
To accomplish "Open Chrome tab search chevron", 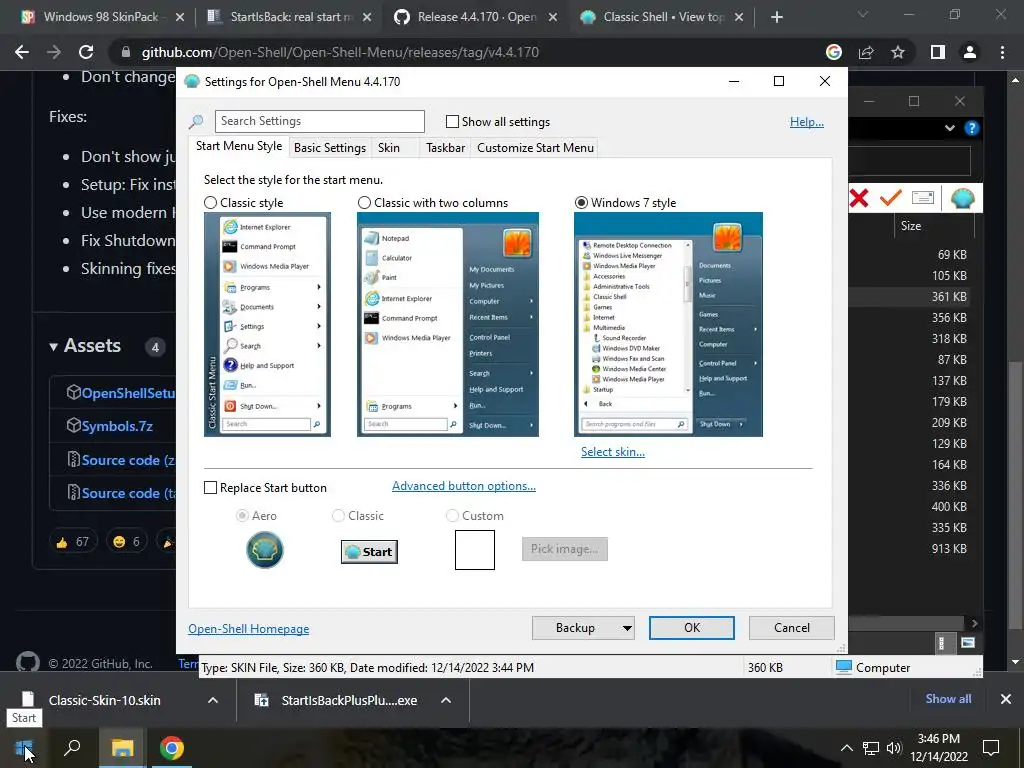I will pos(863,14).
